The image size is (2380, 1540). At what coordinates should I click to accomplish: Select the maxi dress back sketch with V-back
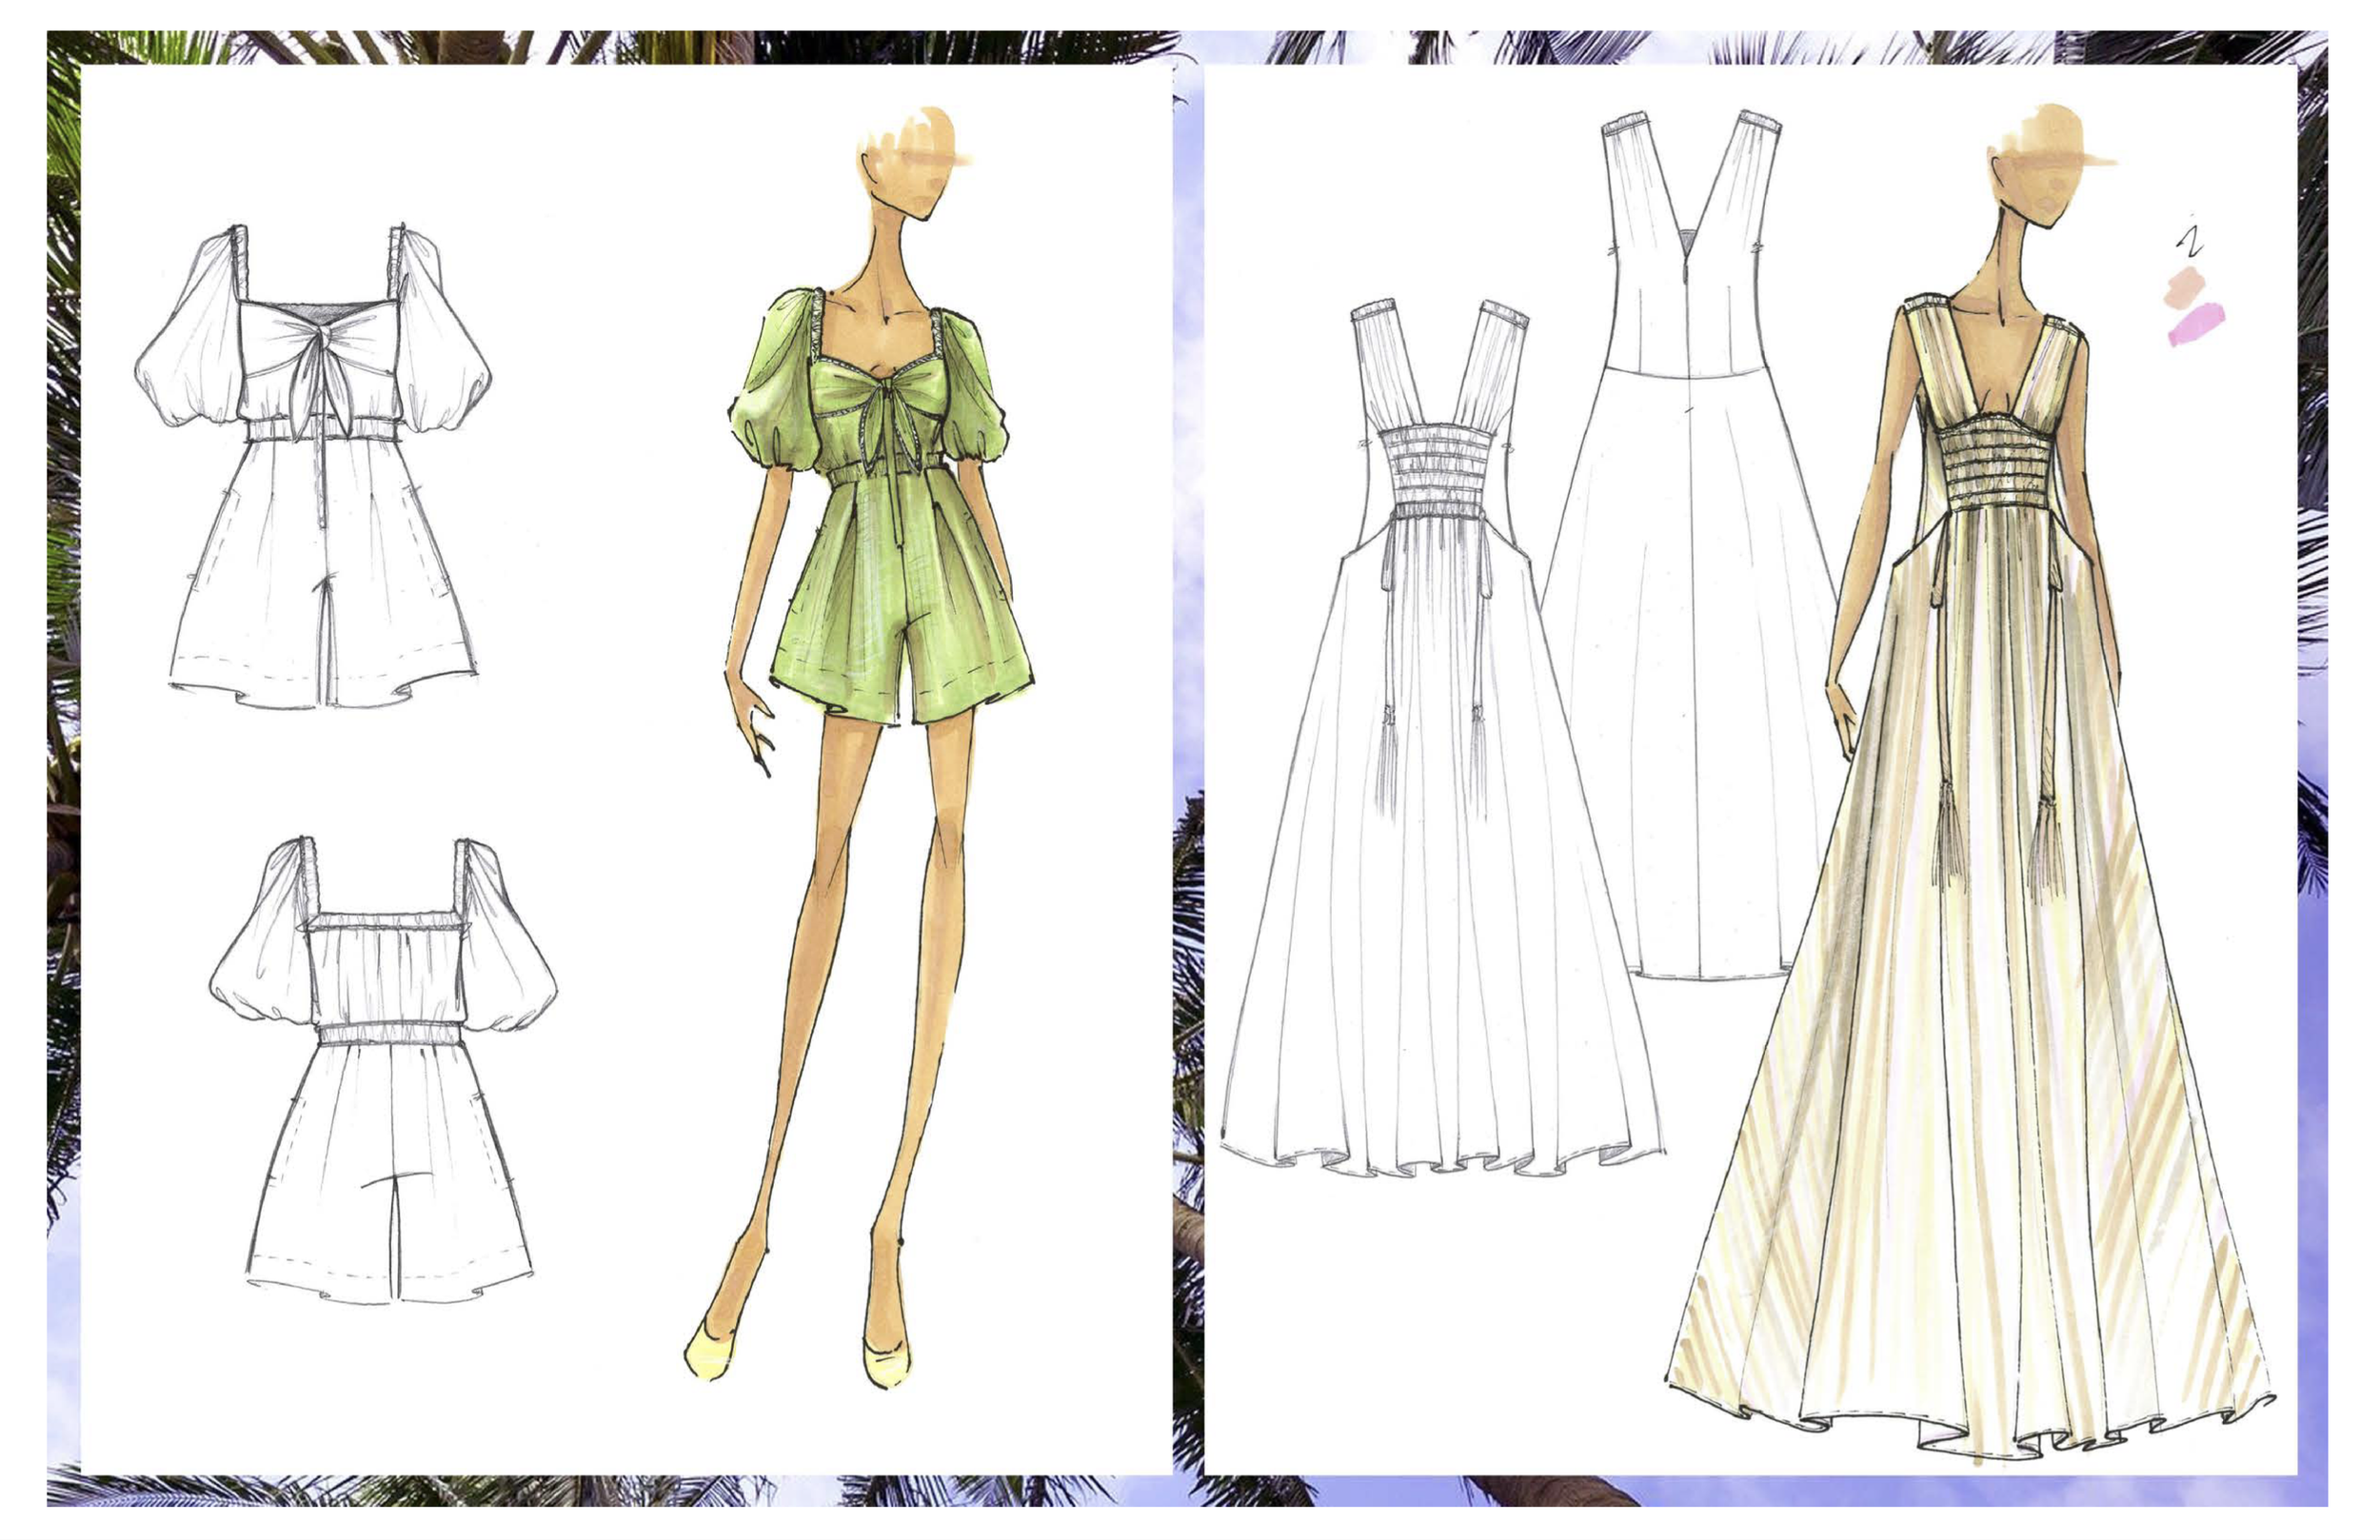point(1690,545)
